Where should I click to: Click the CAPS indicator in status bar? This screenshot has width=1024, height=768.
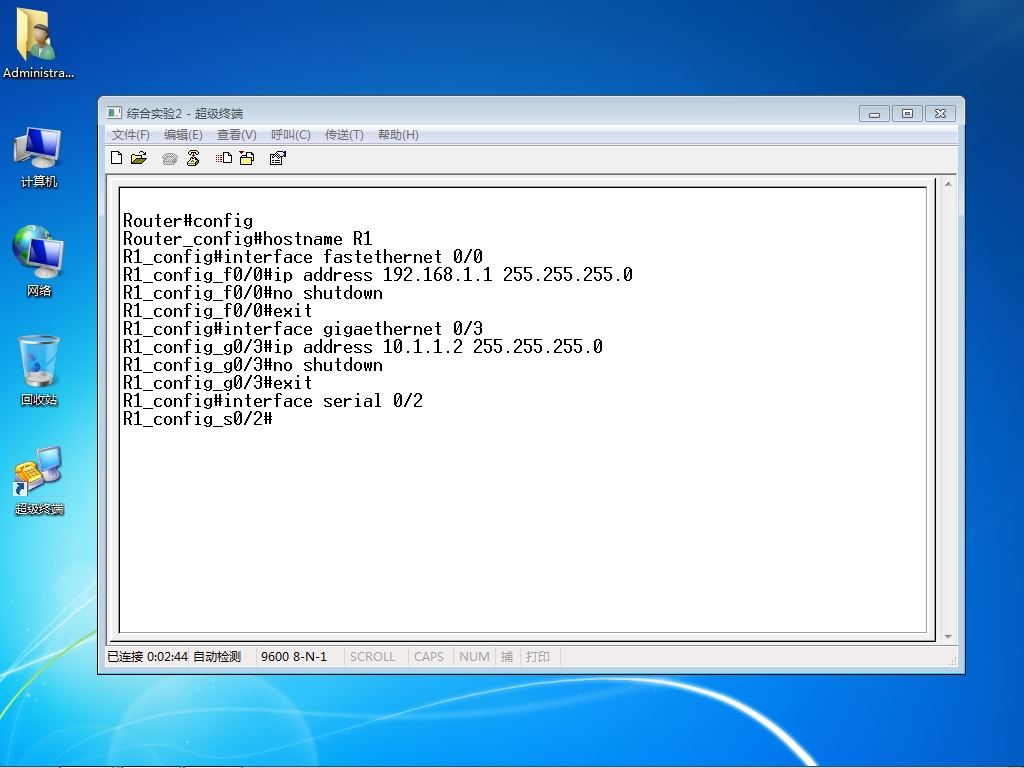428,656
